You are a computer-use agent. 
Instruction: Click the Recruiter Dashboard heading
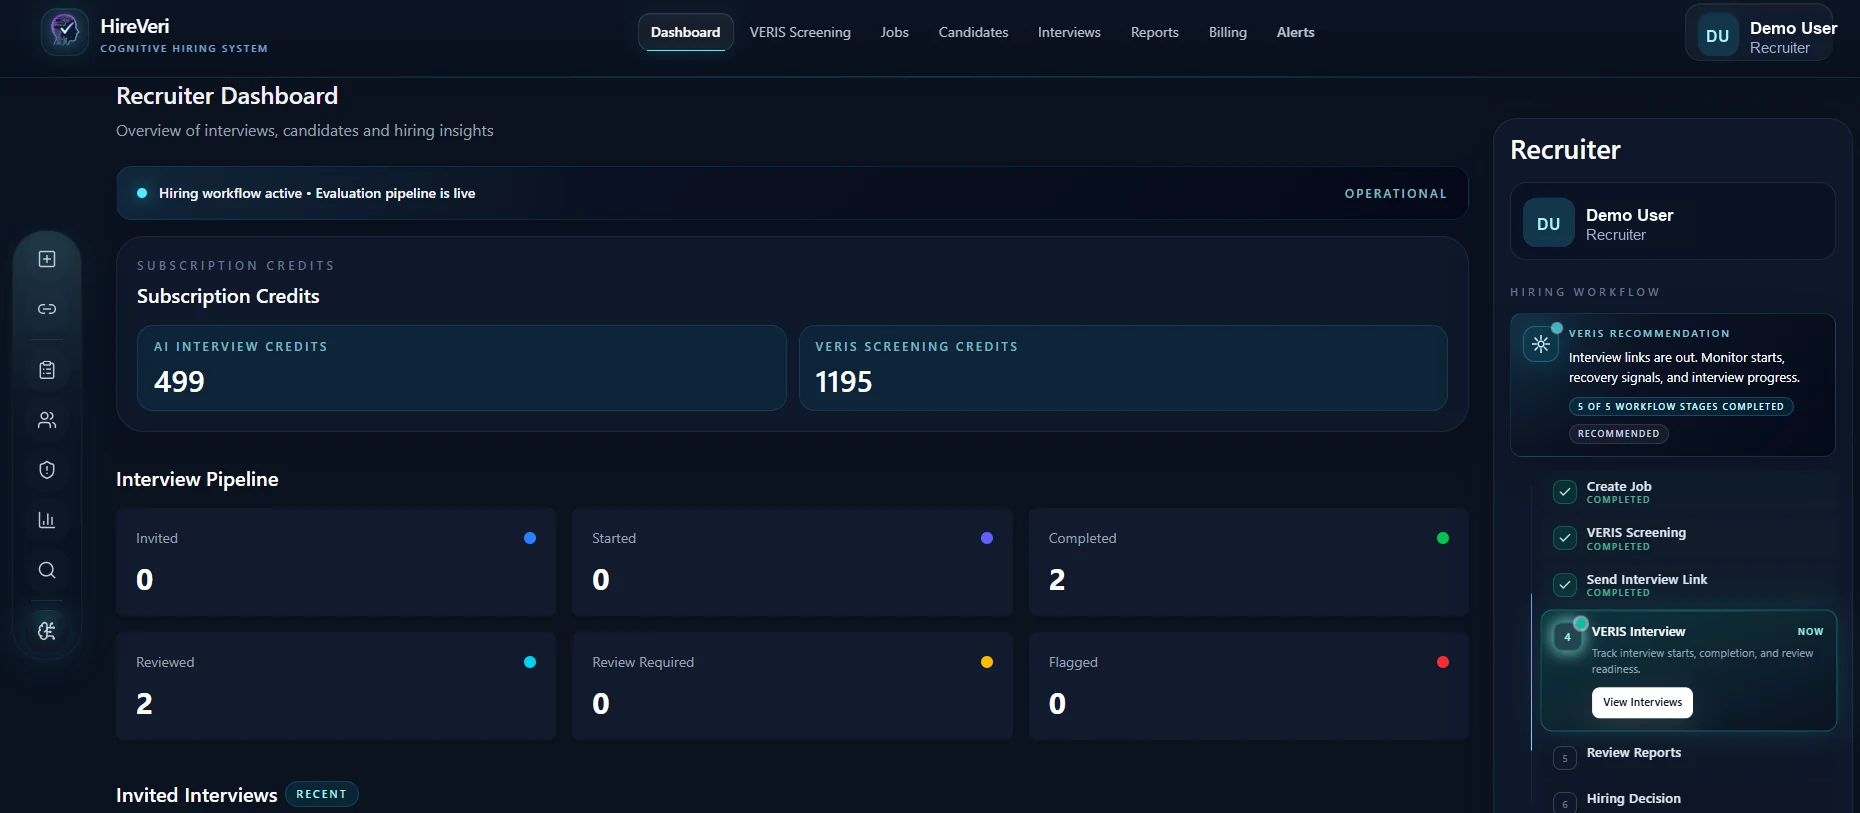pos(227,96)
